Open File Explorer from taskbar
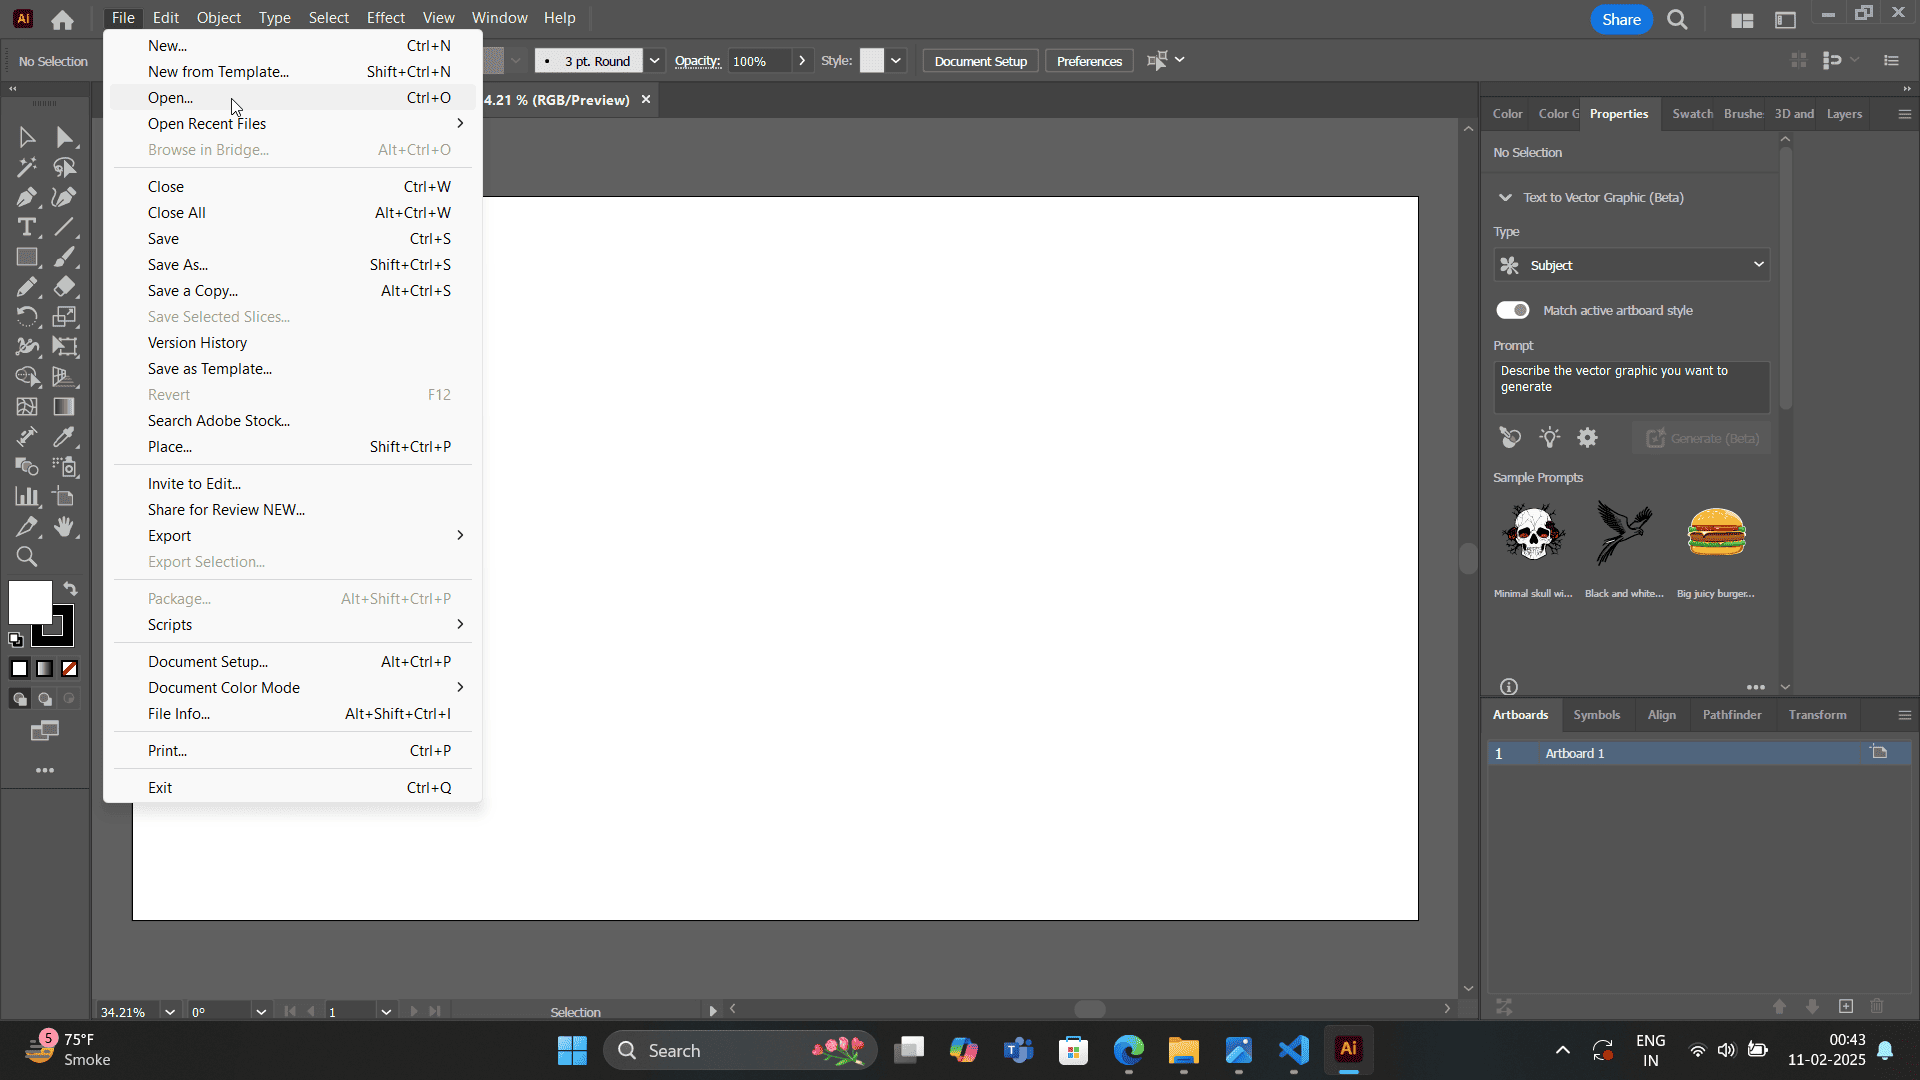Viewport: 1920px width, 1080px height. (x=1183, y=1050)
